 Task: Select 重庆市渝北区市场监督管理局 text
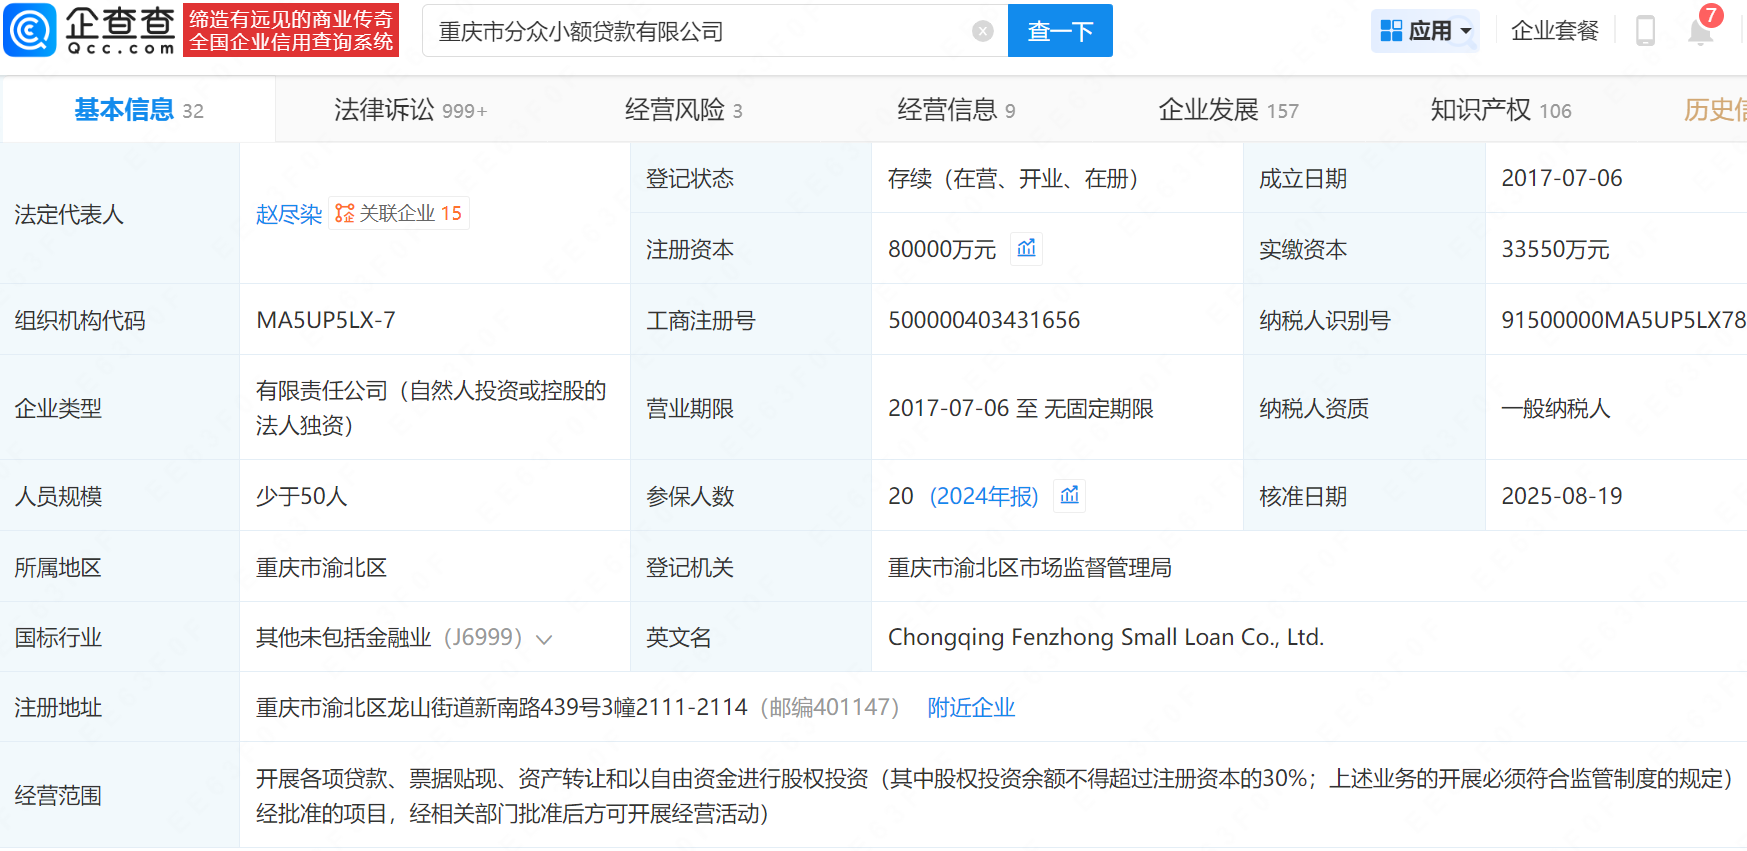point(1030,567)
